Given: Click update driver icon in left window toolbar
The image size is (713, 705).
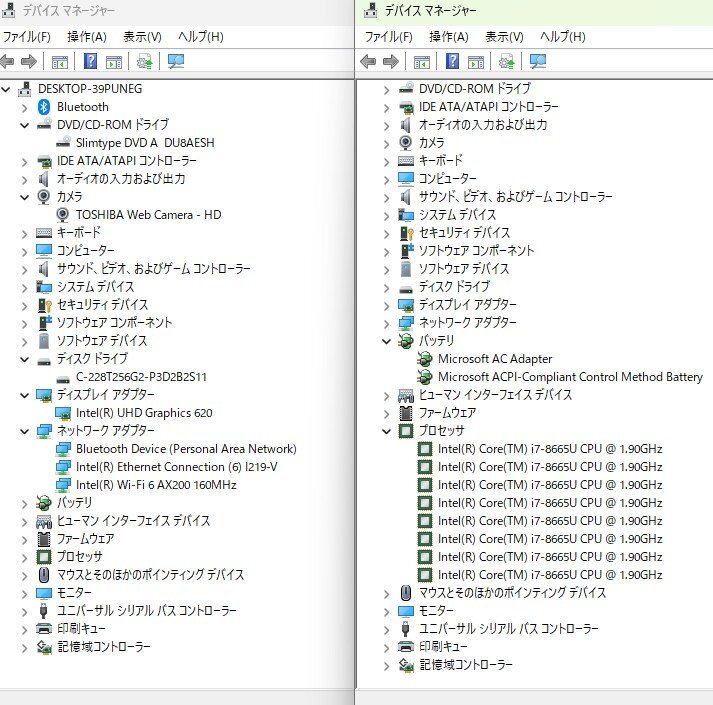Looking at the screenshot, I should [145, 61].
